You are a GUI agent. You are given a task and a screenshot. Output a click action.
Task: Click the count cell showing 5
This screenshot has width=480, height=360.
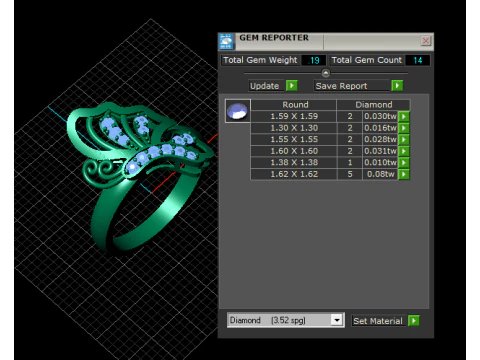click(350, 174)
